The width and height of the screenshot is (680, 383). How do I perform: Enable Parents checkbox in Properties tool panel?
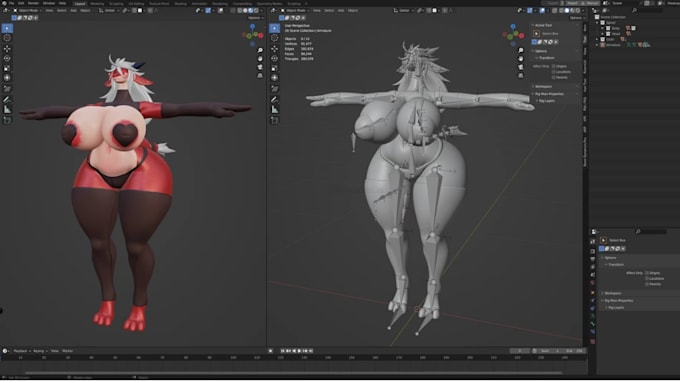[x=647, y=284]
